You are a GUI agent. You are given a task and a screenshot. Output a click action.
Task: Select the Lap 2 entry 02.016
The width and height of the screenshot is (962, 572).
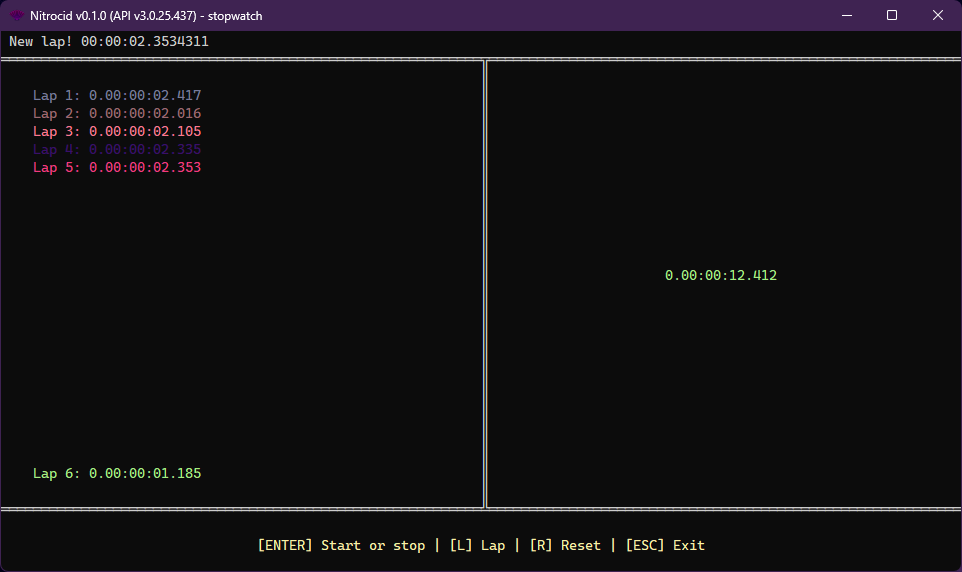coord(117,113)
